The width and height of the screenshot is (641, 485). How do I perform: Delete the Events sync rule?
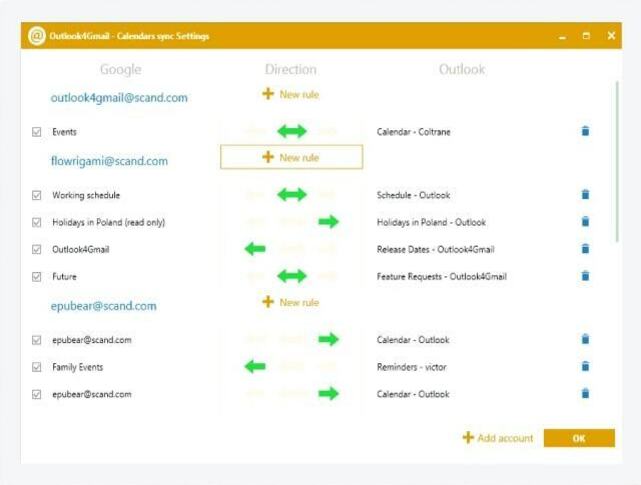coord(585,131)
